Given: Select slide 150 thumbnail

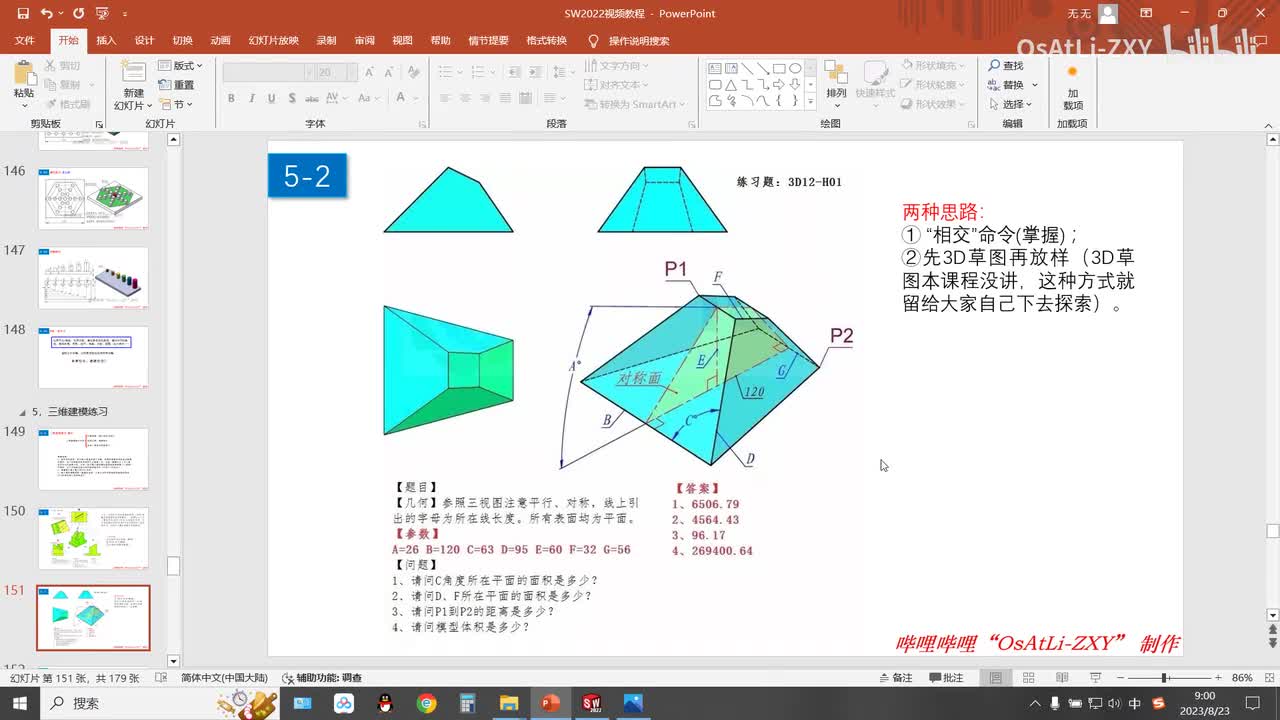Looking at the screenshot, I should pos(93,538).
